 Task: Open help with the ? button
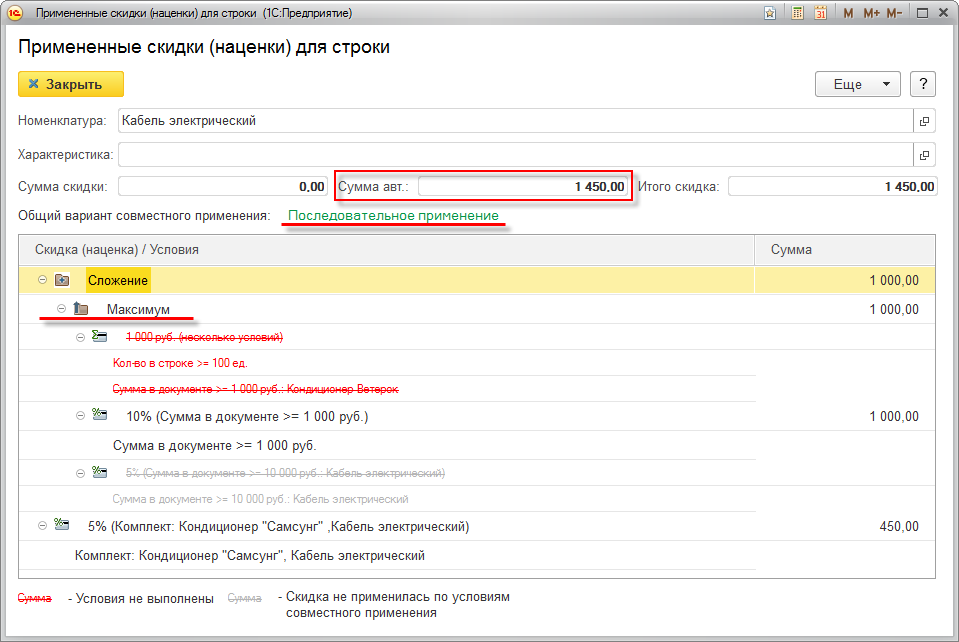tap(923, 84)
